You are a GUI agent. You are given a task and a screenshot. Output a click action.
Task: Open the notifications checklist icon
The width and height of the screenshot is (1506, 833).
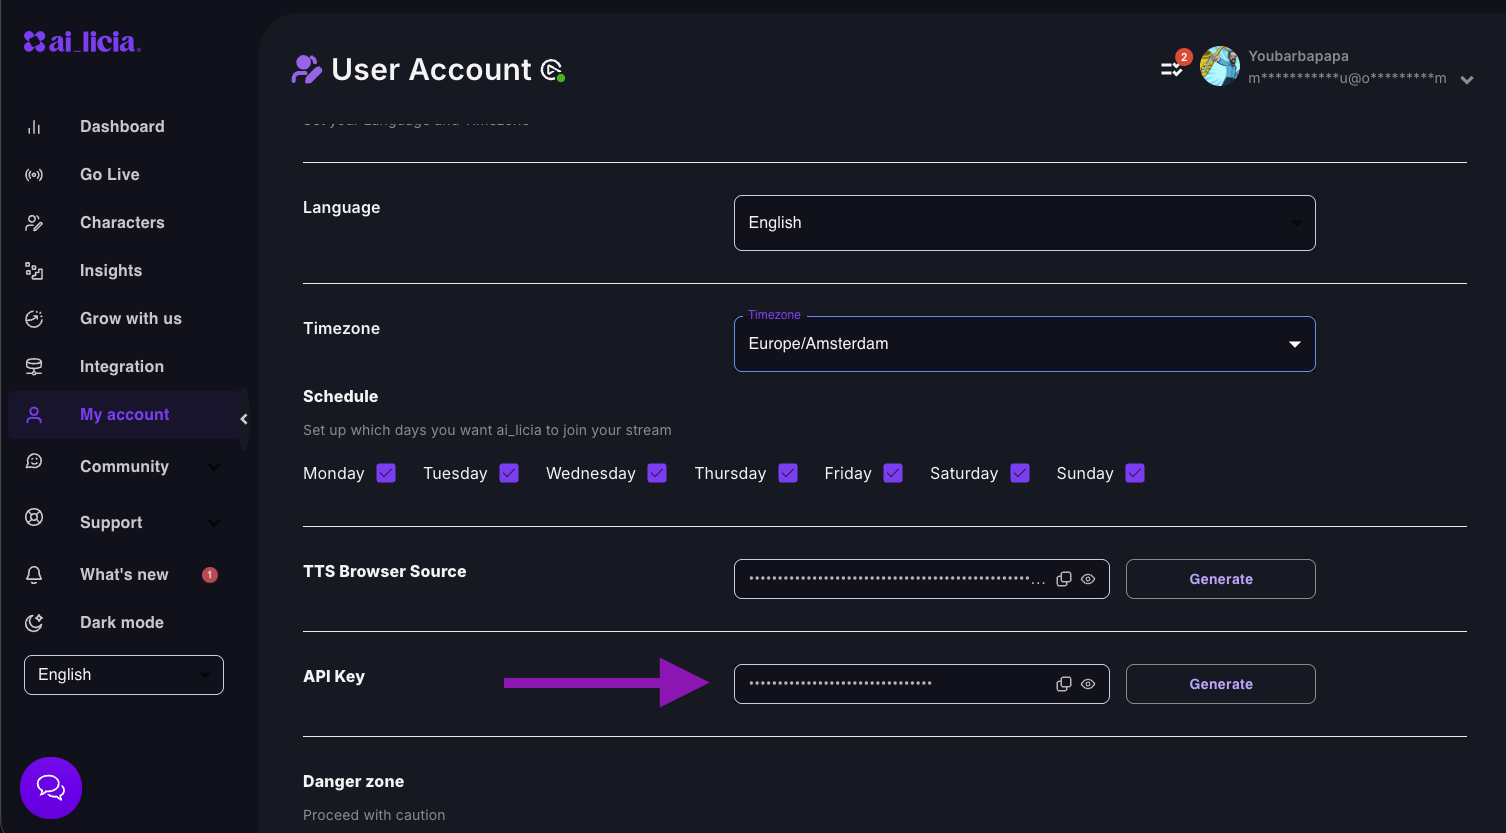pos(1170,70)
